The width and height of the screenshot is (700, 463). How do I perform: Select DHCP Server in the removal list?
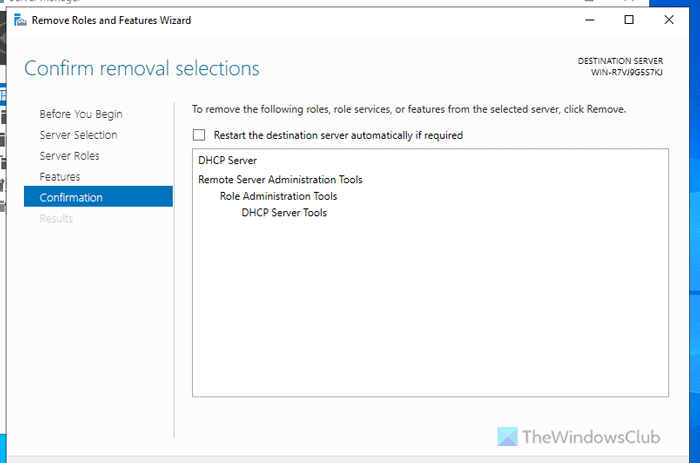point(228,160)
